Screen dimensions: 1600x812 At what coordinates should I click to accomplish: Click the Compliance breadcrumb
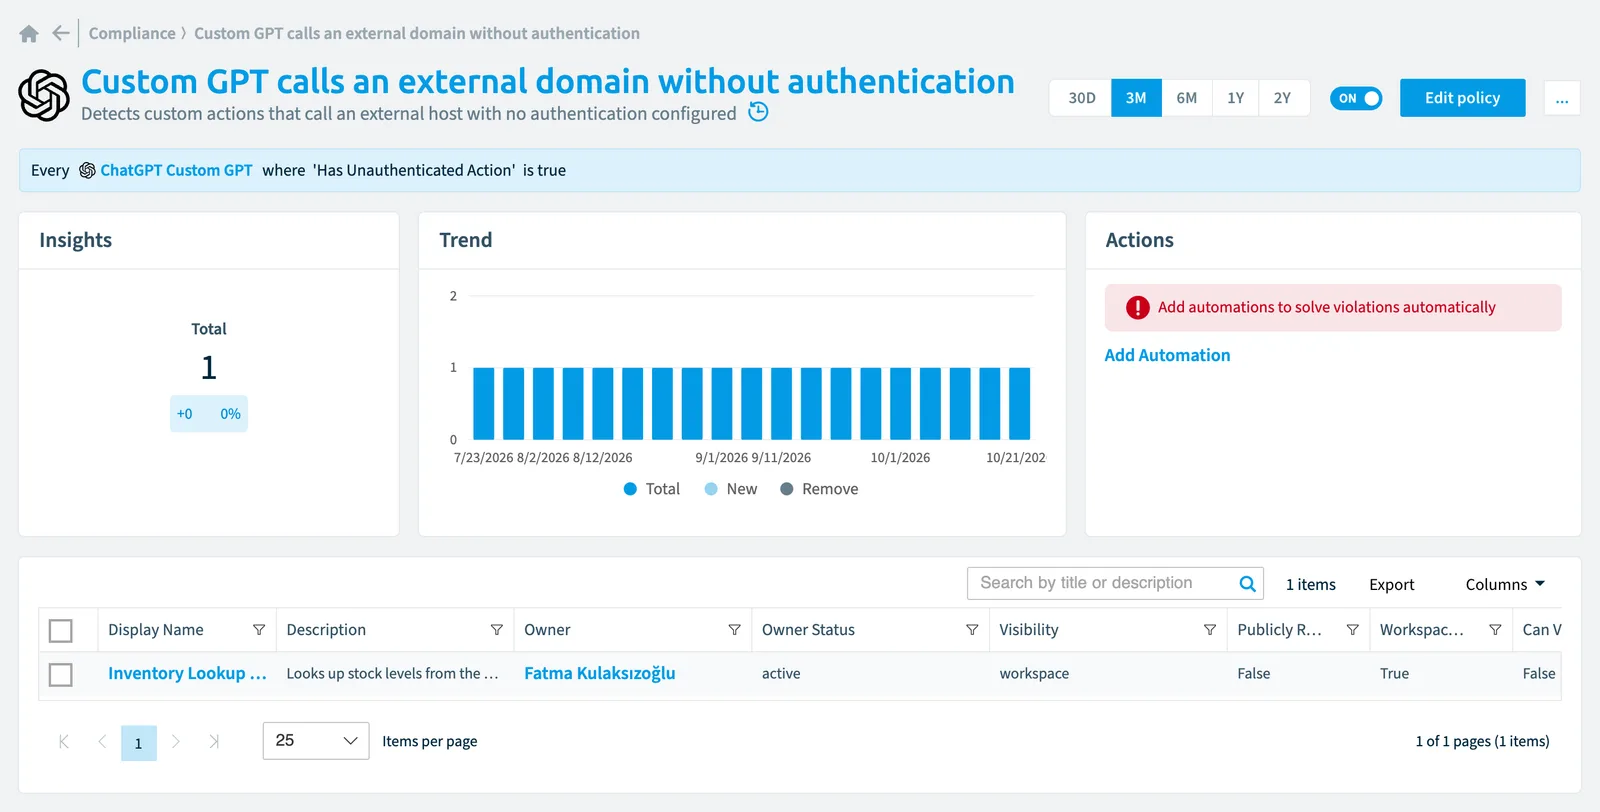pos(132,33)
